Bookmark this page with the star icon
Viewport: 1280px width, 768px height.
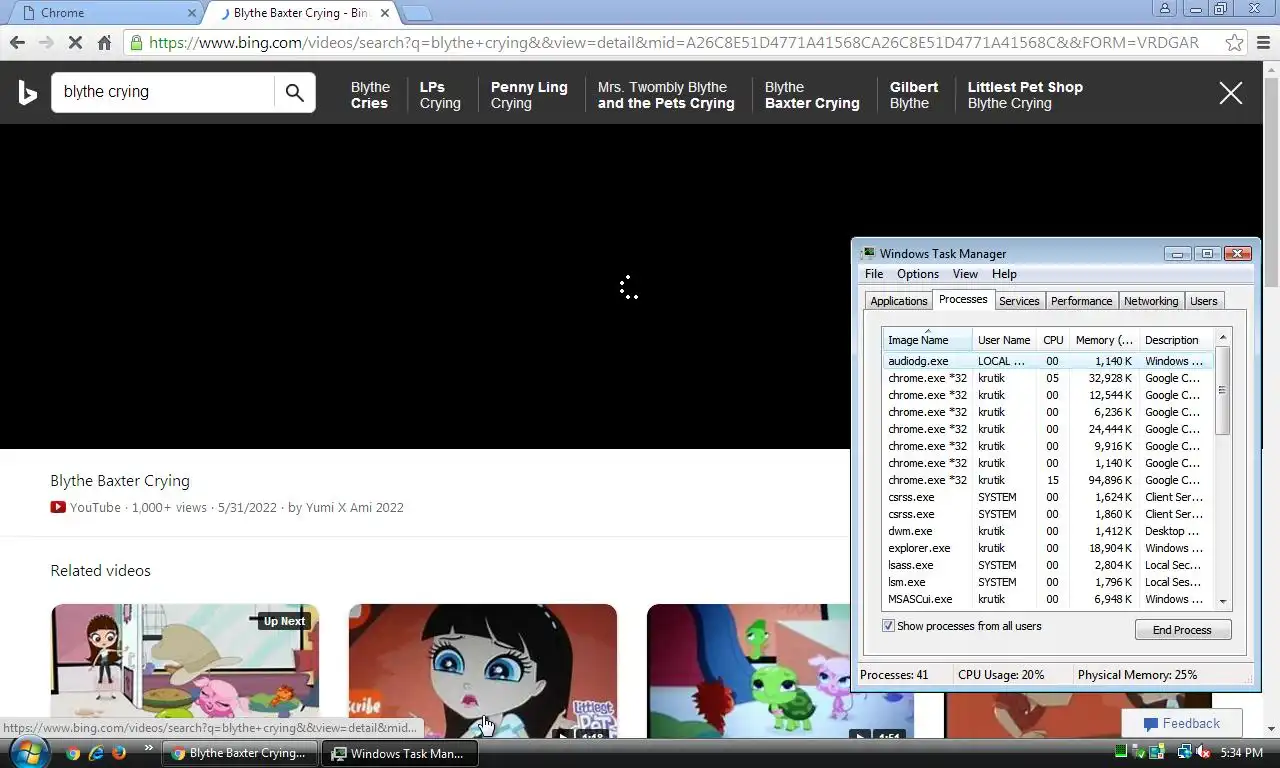(x=1235, y=43)
